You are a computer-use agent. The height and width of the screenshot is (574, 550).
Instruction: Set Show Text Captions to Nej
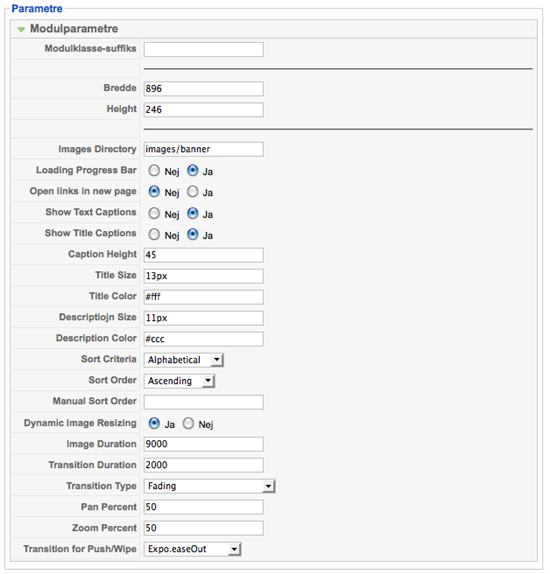(x=154, y=213)
